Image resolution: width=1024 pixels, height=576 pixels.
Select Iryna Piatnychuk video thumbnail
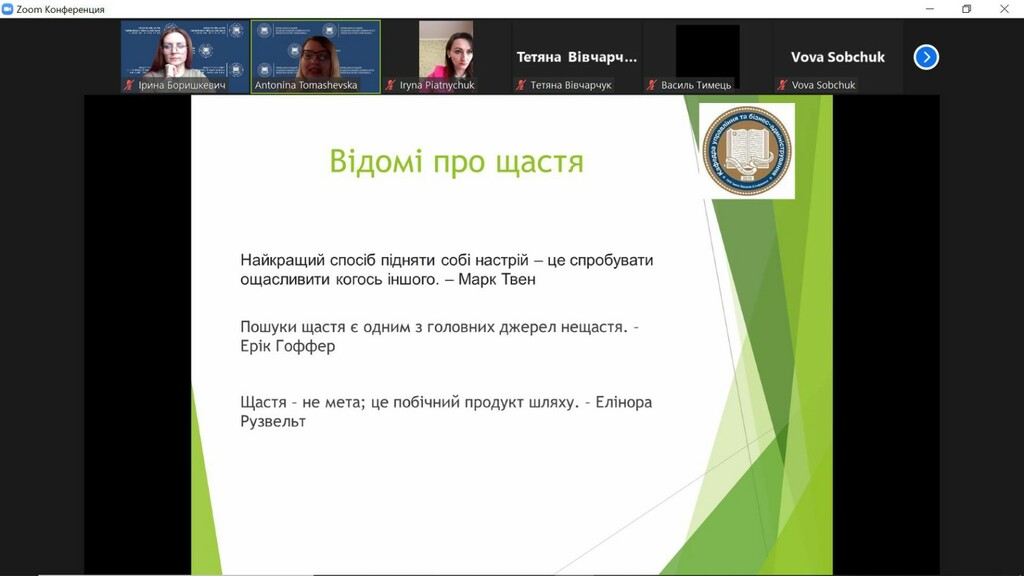coord(446,57)
